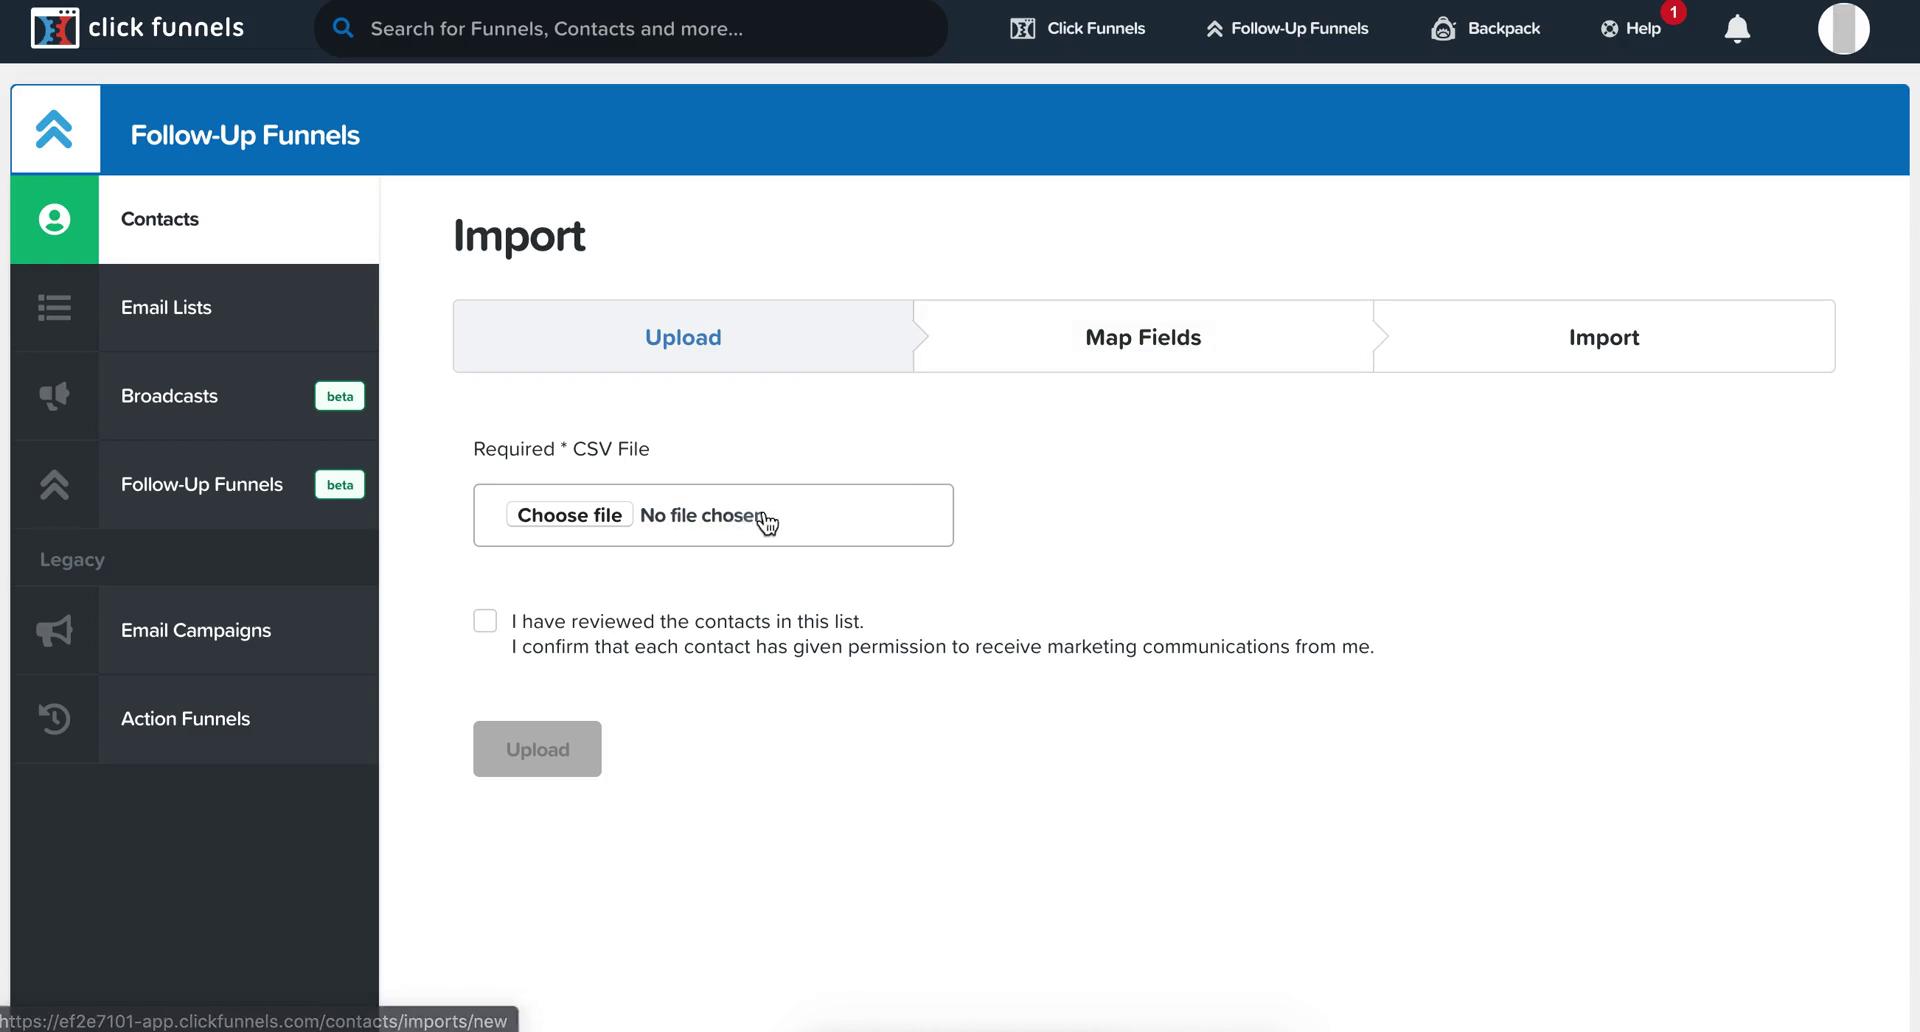Open Email Campaigns in sidebar
Viewport: 1920px width, 1032px height.
[x=195, y=630]
